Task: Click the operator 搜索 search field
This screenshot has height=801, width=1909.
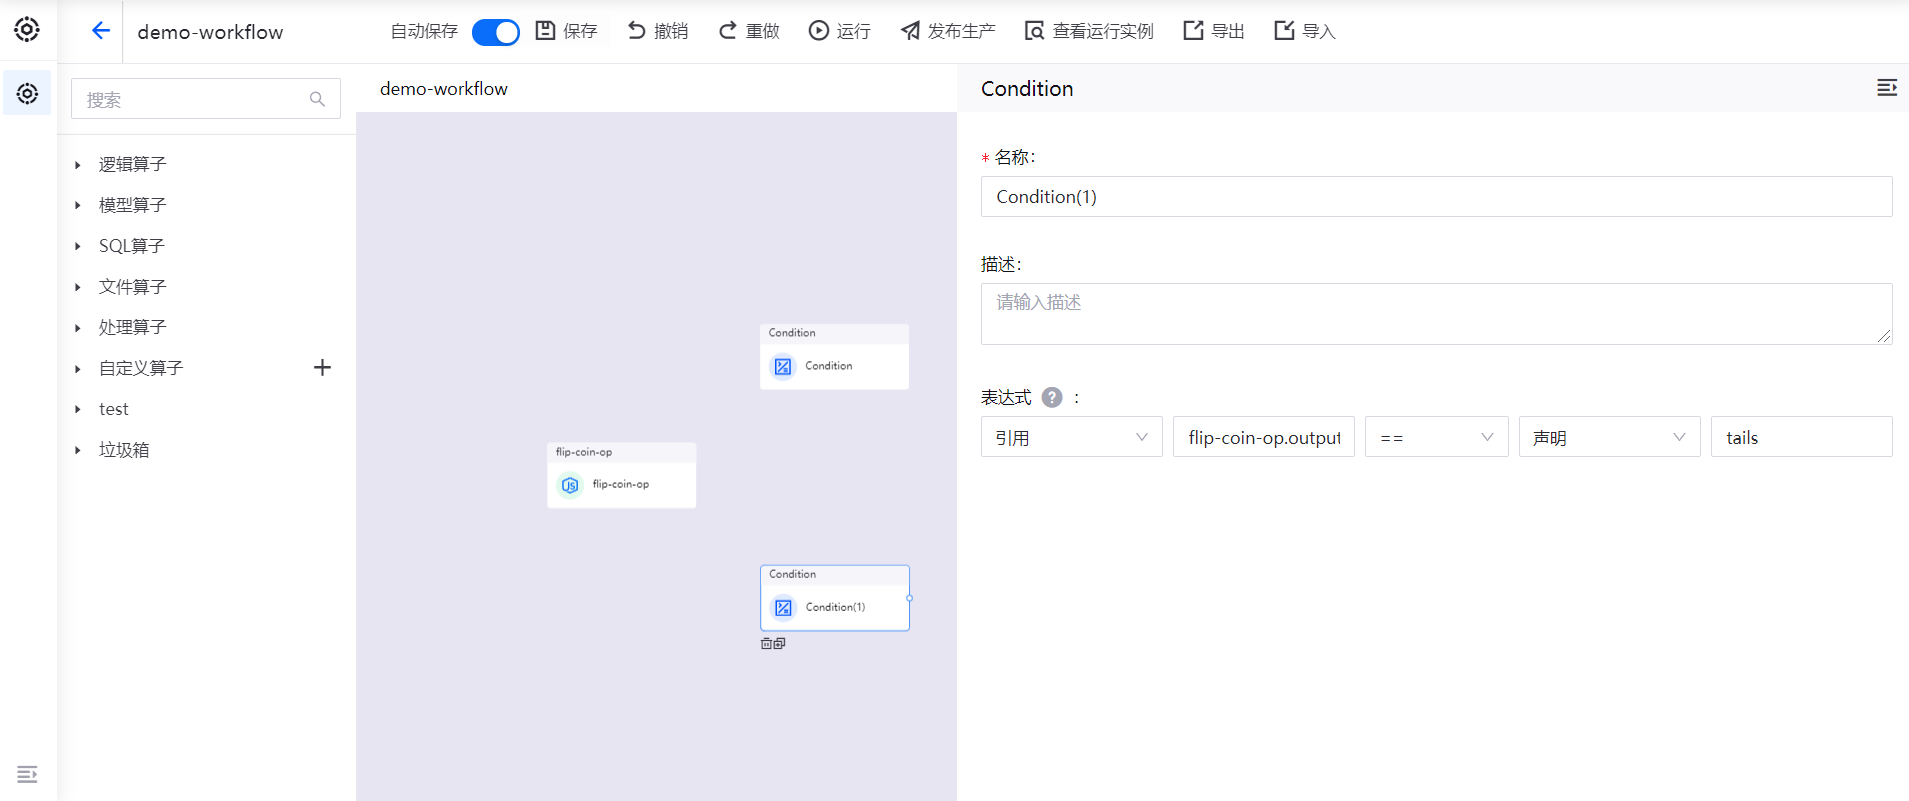Action: [x=206, y=99]
